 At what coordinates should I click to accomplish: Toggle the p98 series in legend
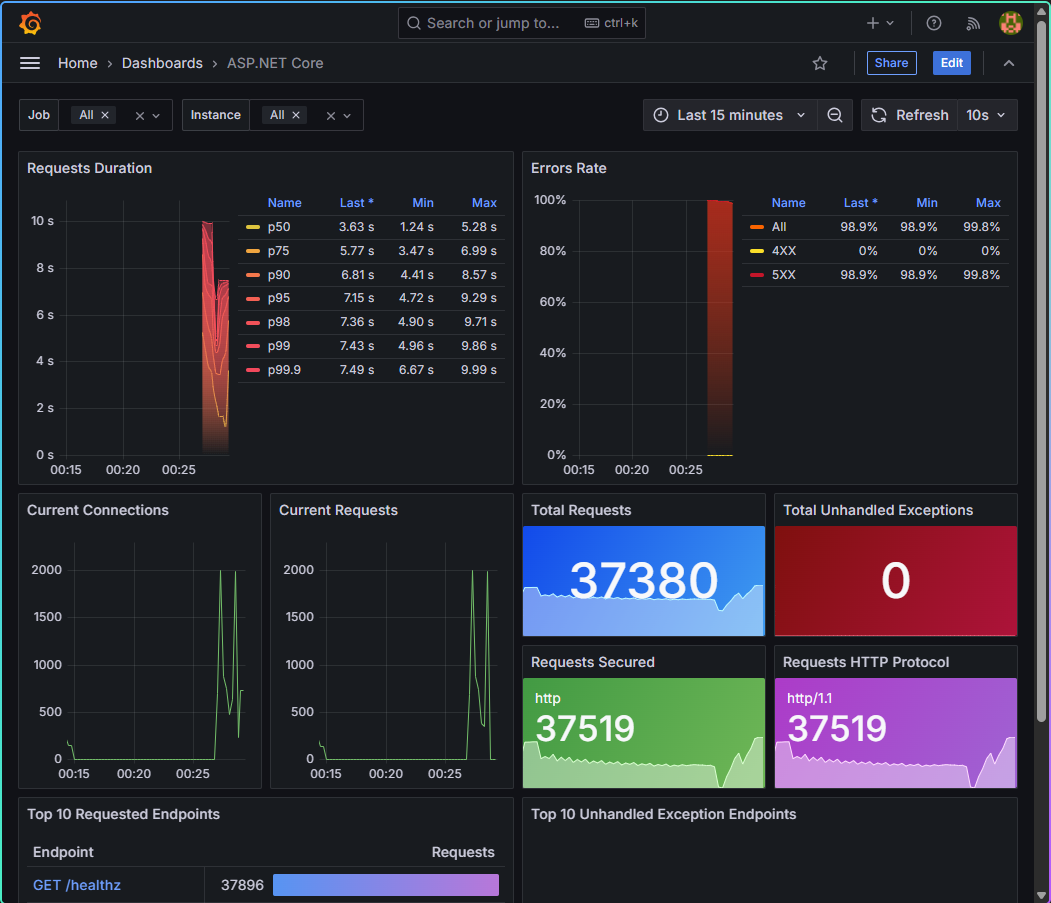(x=279, y=322)
